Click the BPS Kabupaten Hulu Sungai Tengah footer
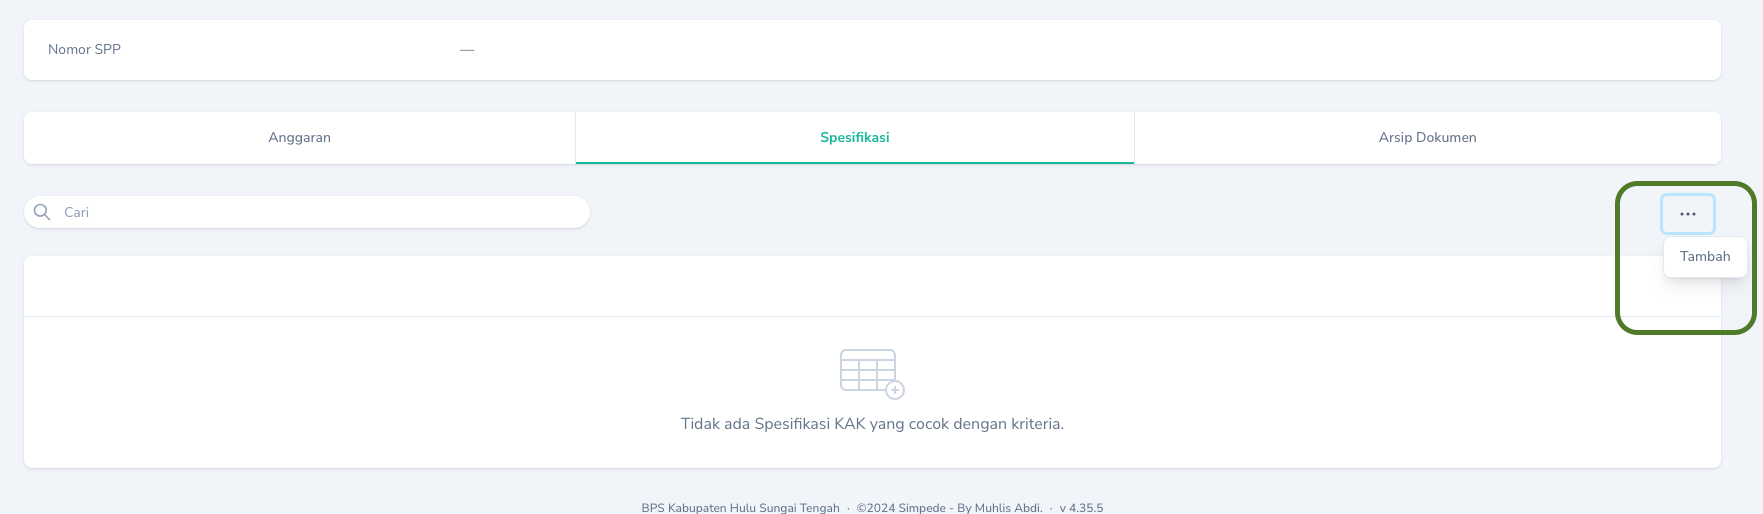This screenshot has width=1763, height=514. click(x=740, y=508)
